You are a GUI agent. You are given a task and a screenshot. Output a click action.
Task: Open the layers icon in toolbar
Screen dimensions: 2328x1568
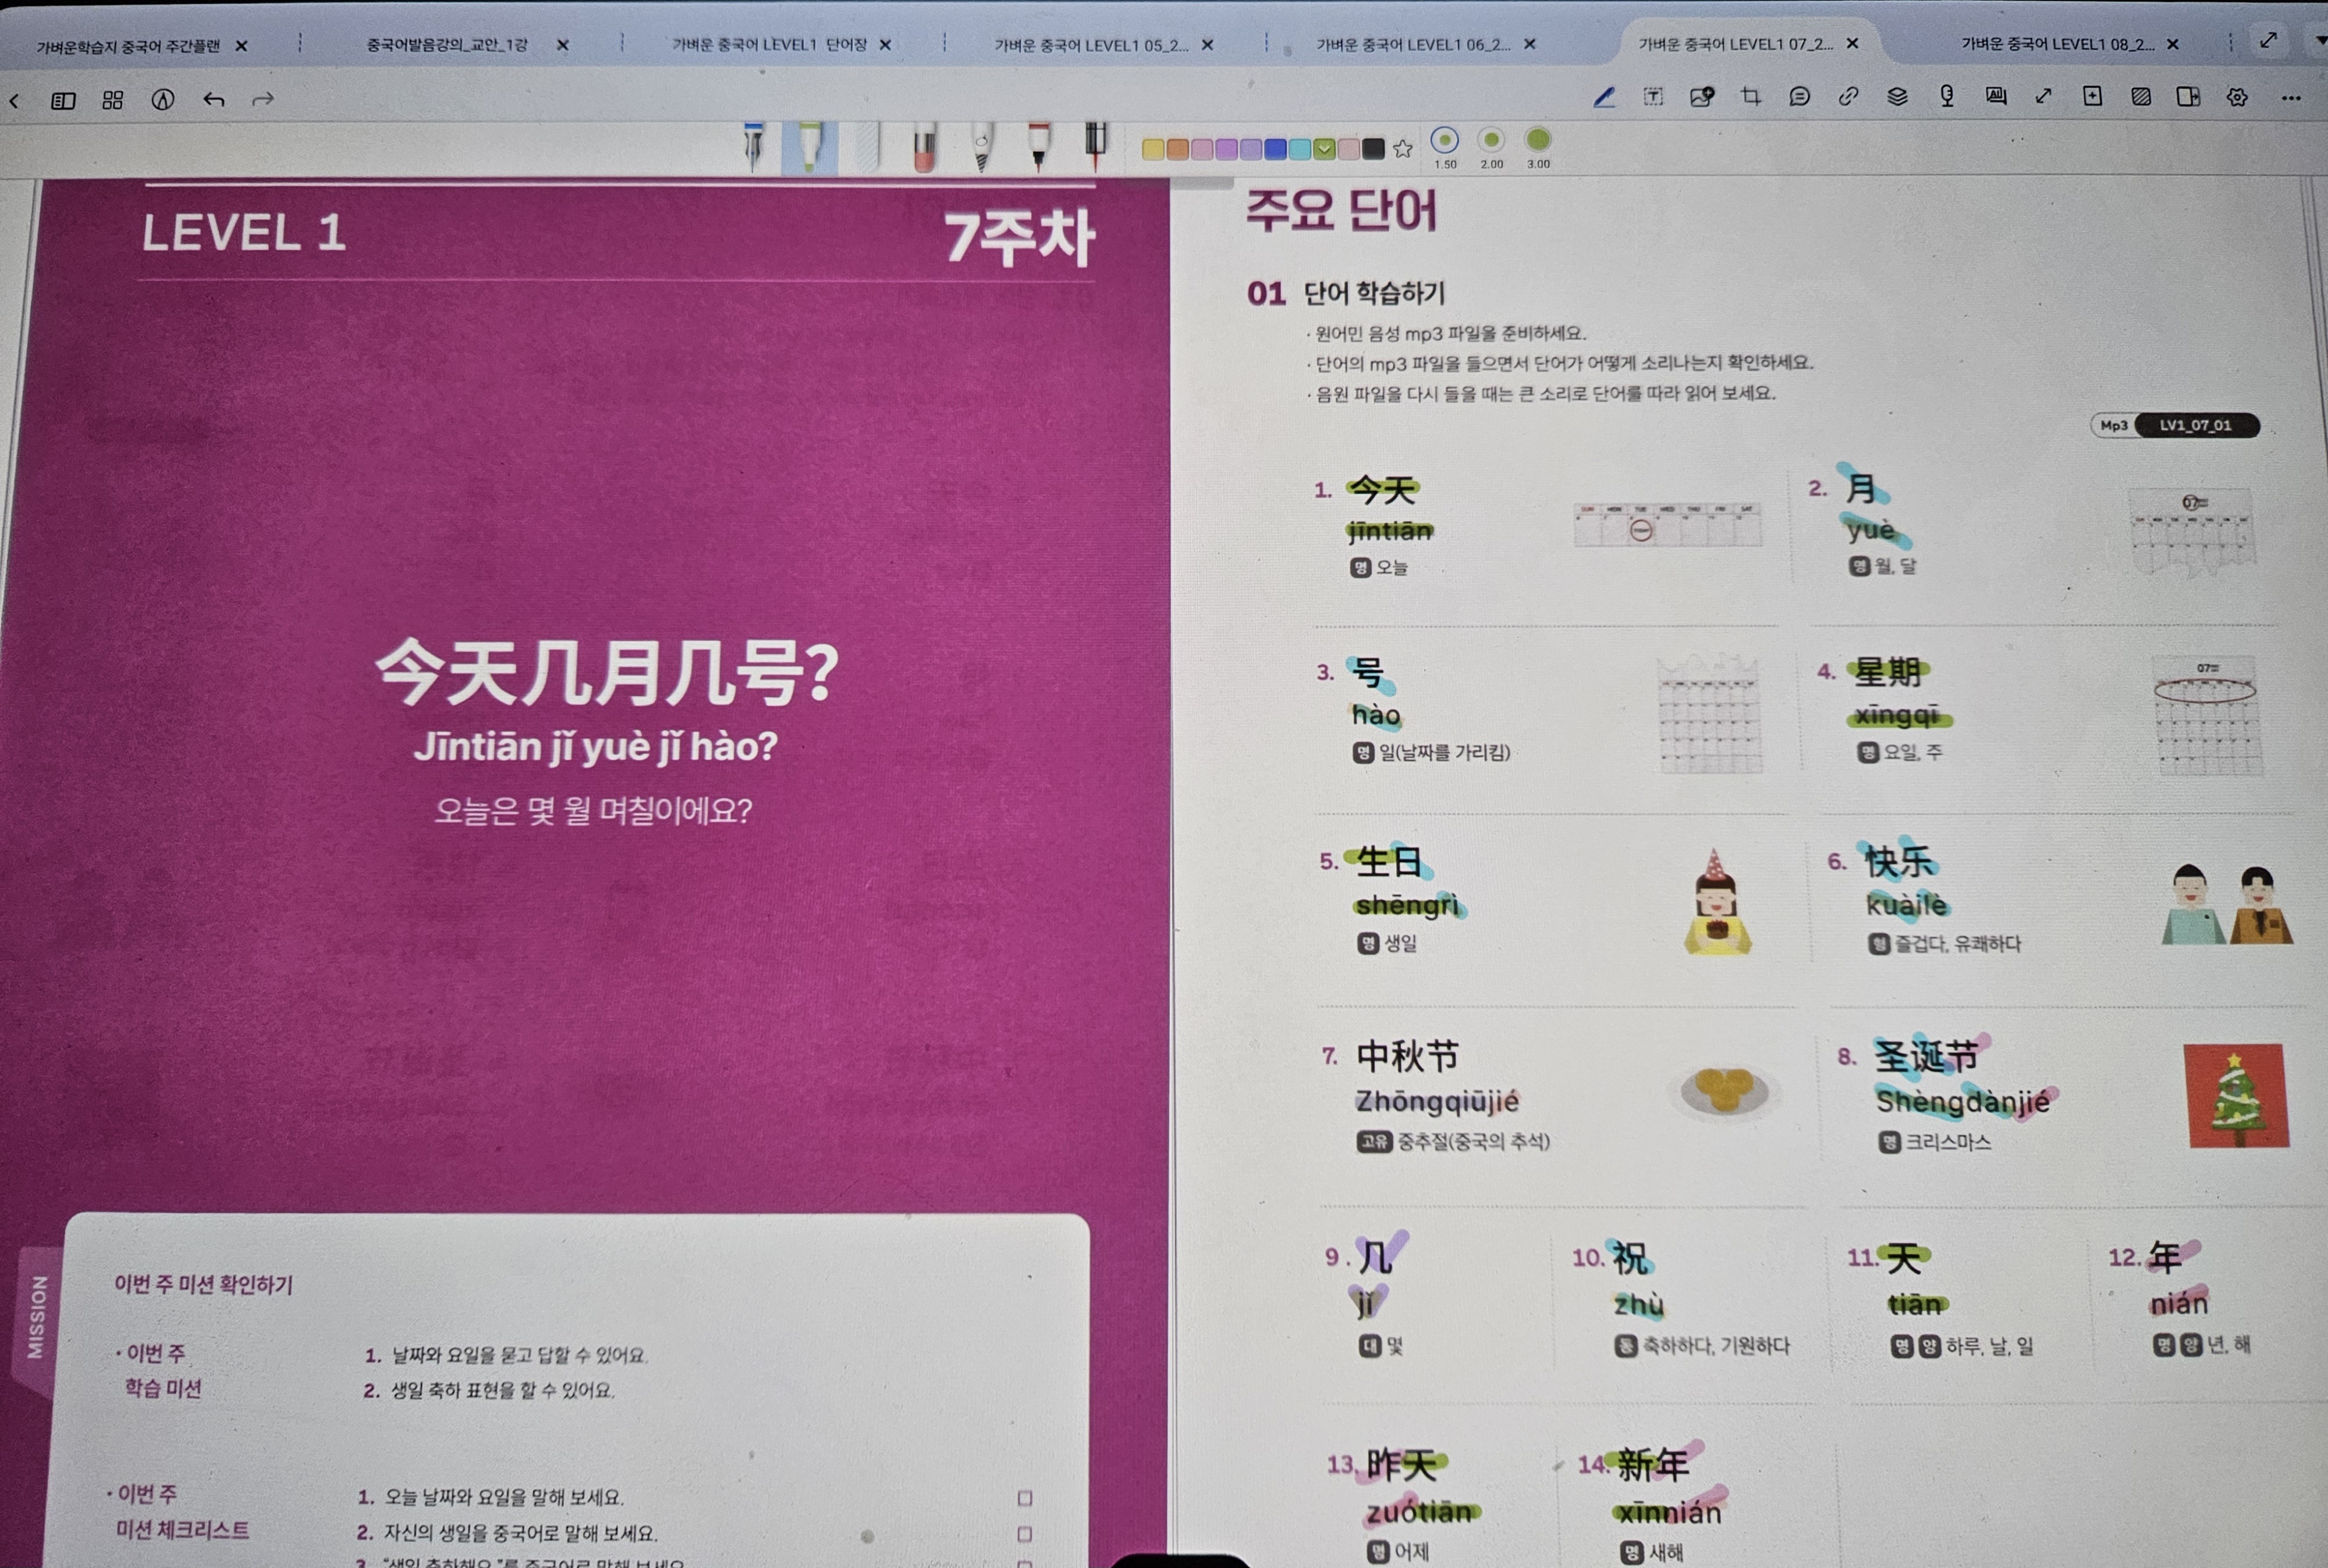point(1897,97)
